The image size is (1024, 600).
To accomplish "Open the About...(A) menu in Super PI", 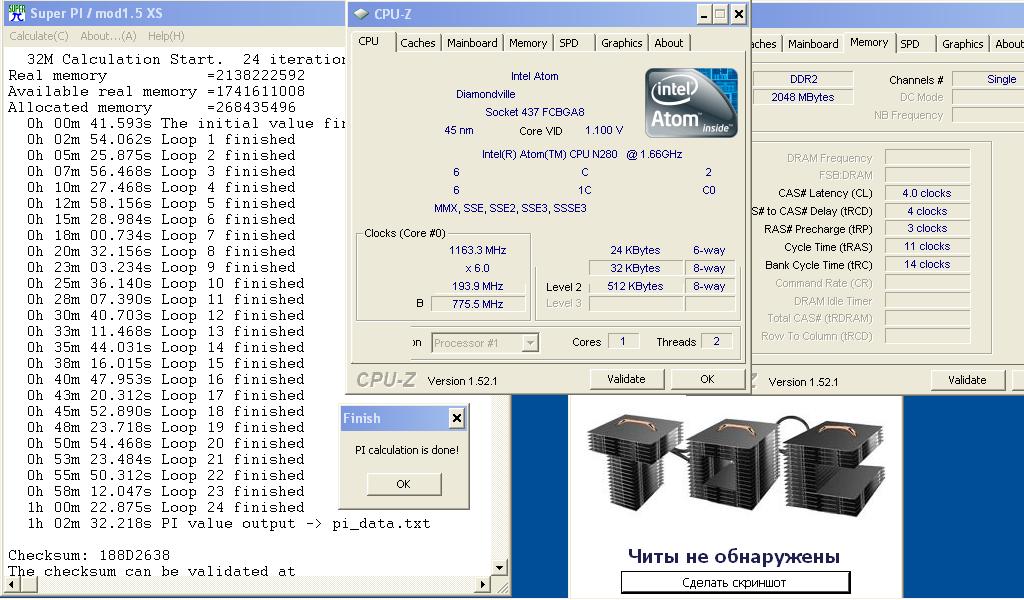I will tap(108, 36).
